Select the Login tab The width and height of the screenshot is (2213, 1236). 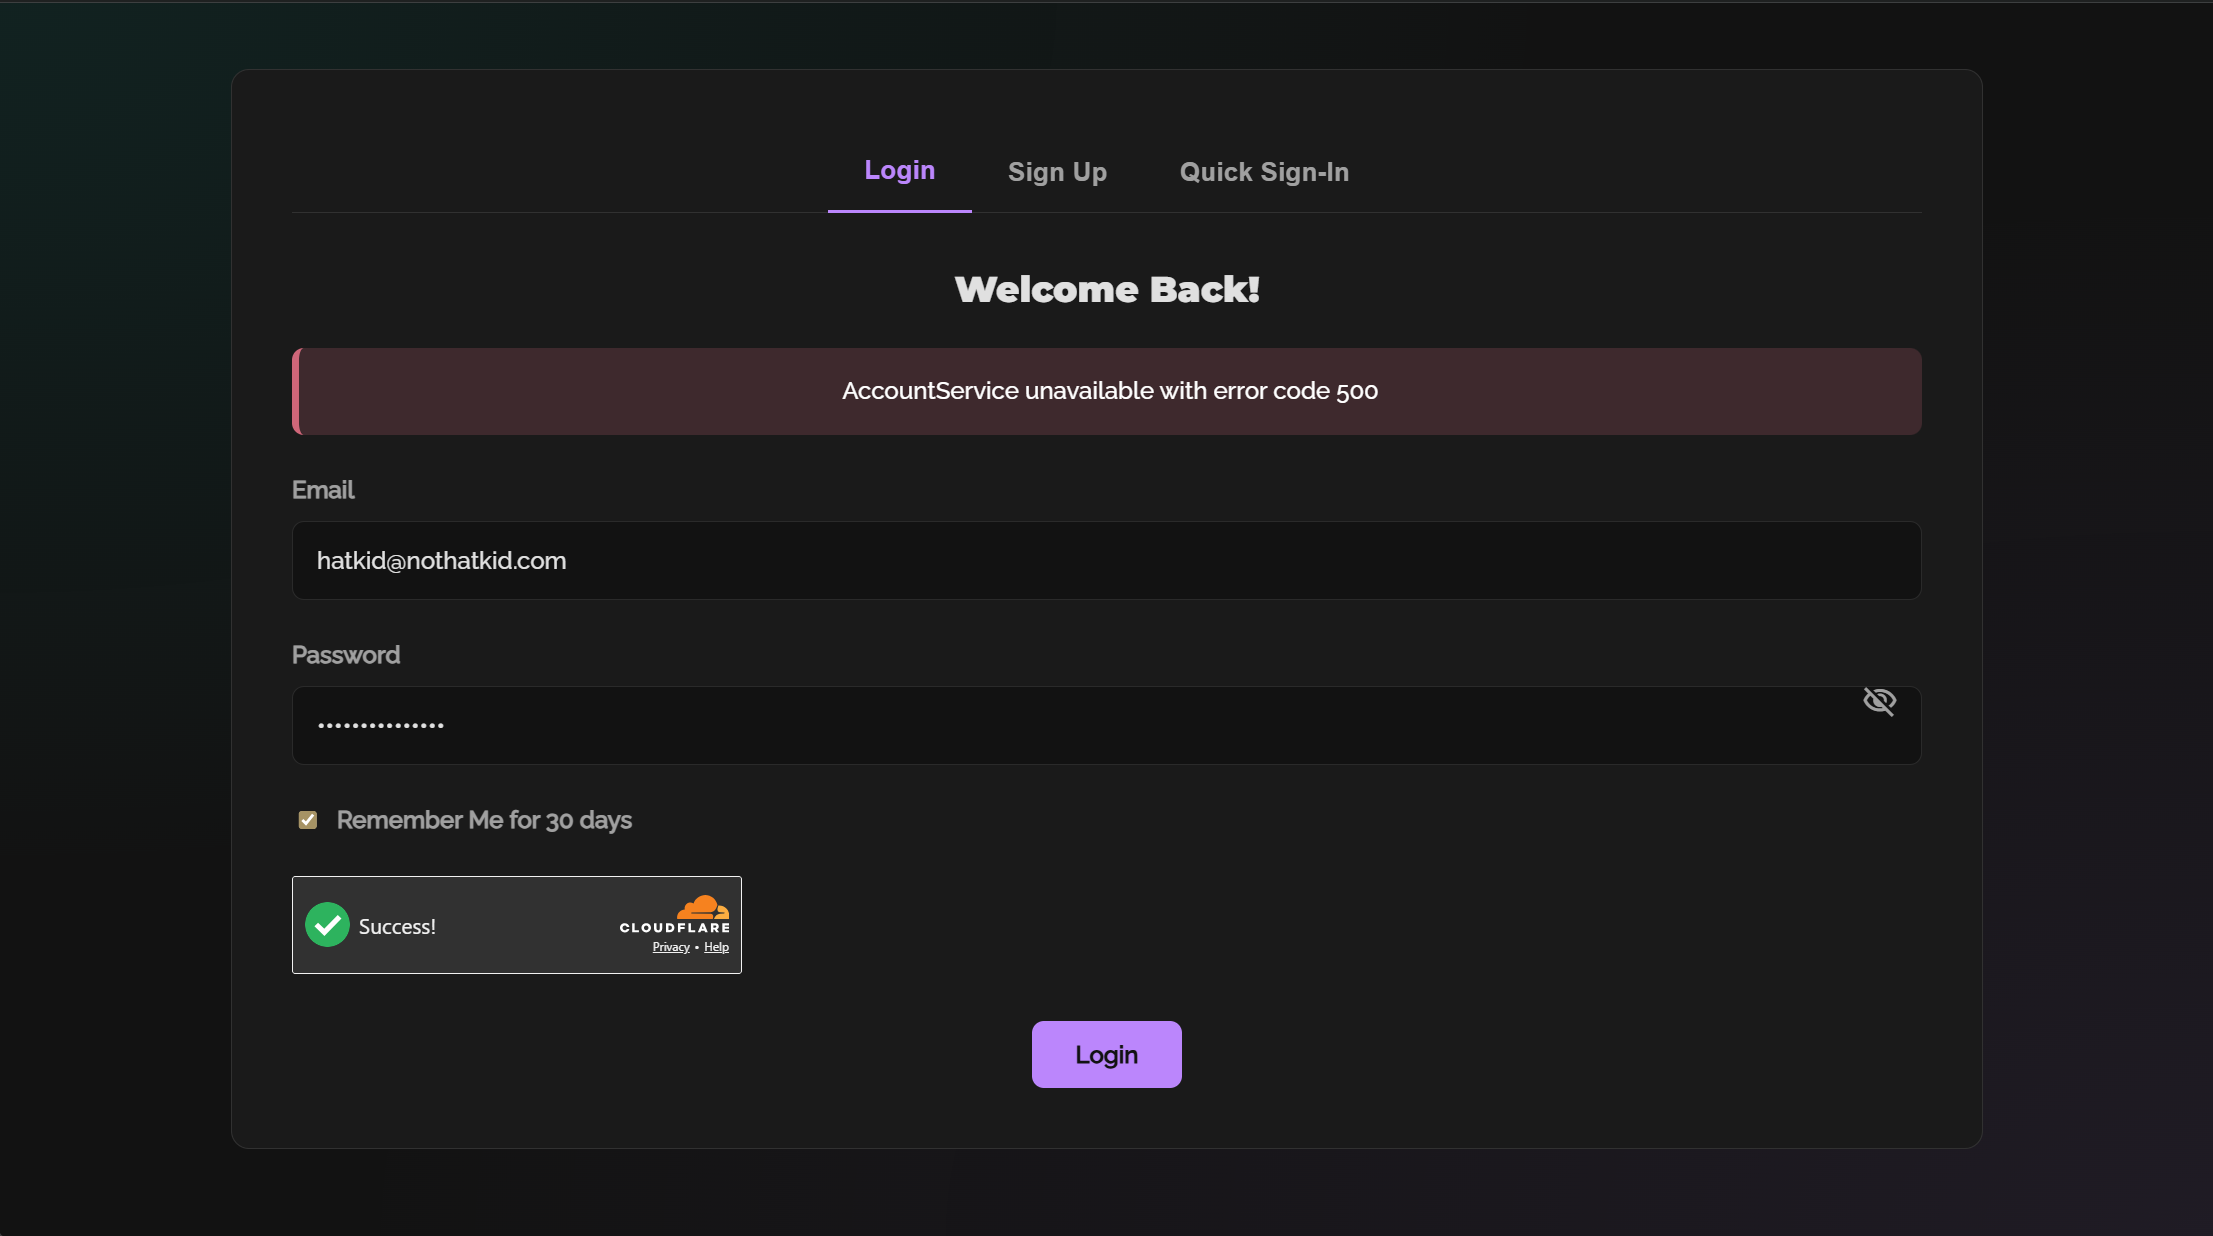tap(899, 170)
